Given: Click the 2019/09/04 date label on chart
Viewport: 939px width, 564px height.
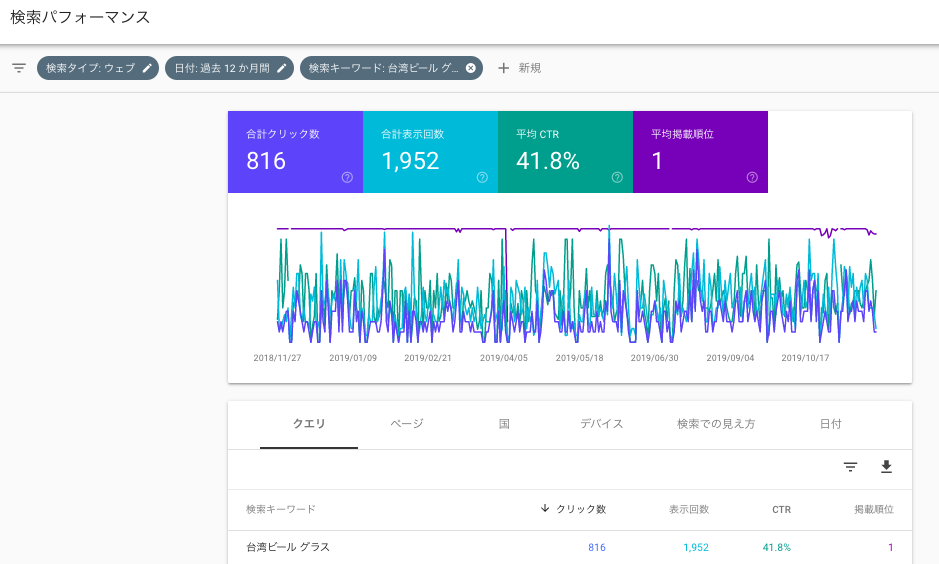Looking at the screenshot, I should pos(730,358).
